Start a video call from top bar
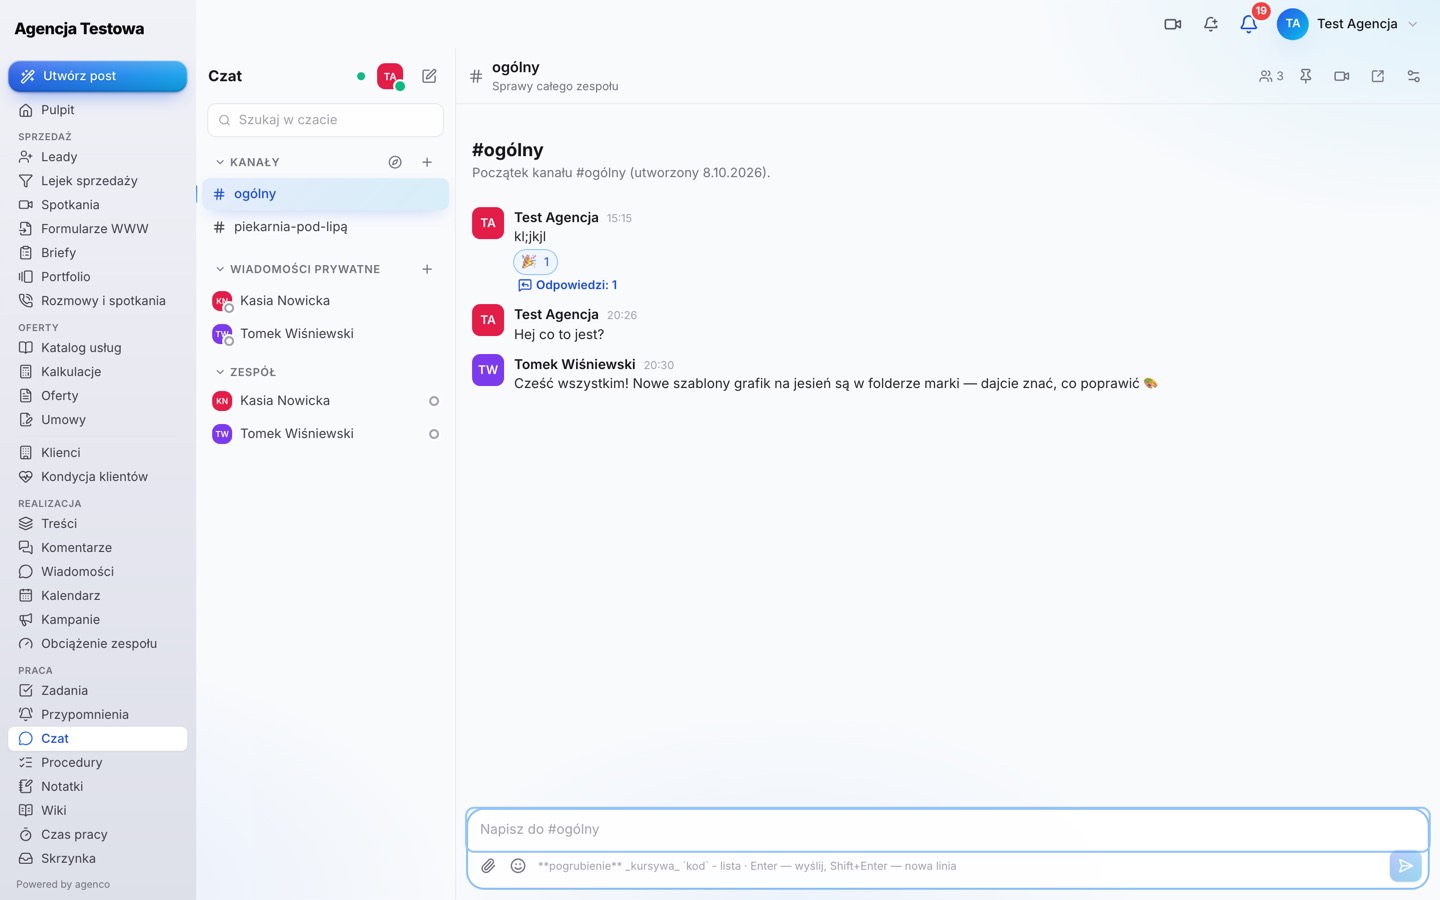1440x900 pixels. [1173, 24]
